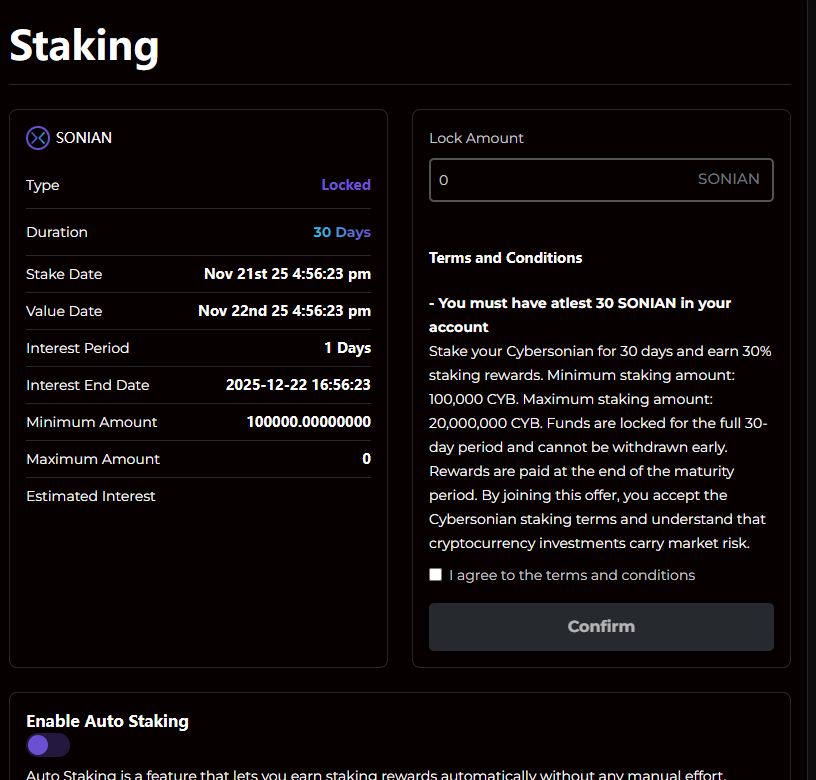
Task: Uncheck the terms and conditions agreement box
Action: (x=435, y=574)
